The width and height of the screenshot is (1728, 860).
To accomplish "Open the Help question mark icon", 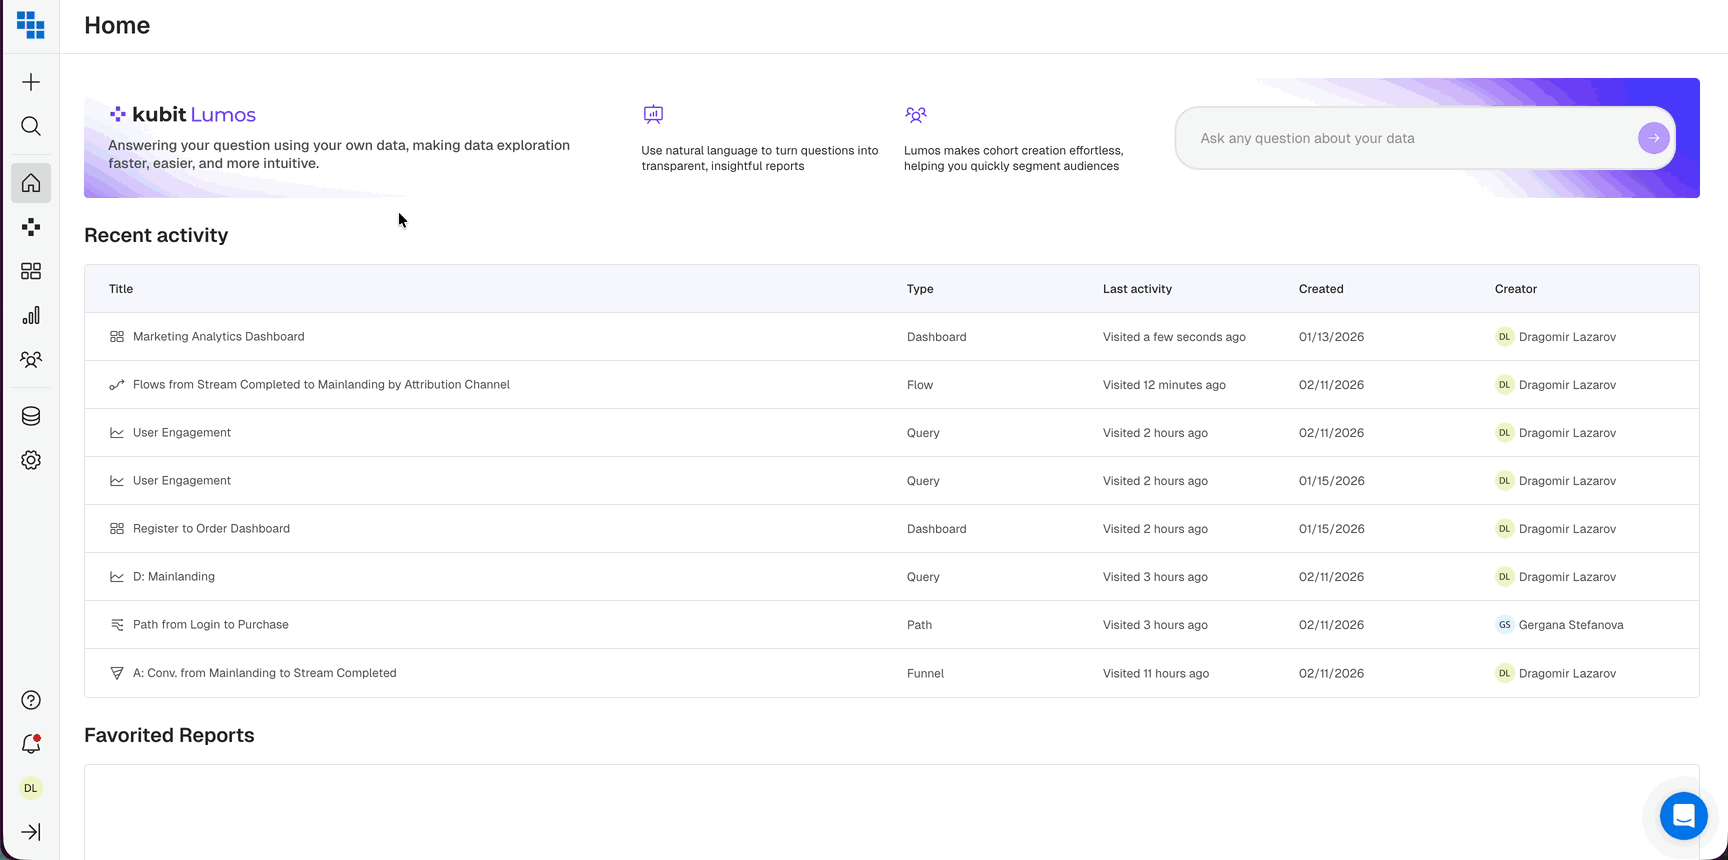I will pyautogui.click(x=31, y=700).
